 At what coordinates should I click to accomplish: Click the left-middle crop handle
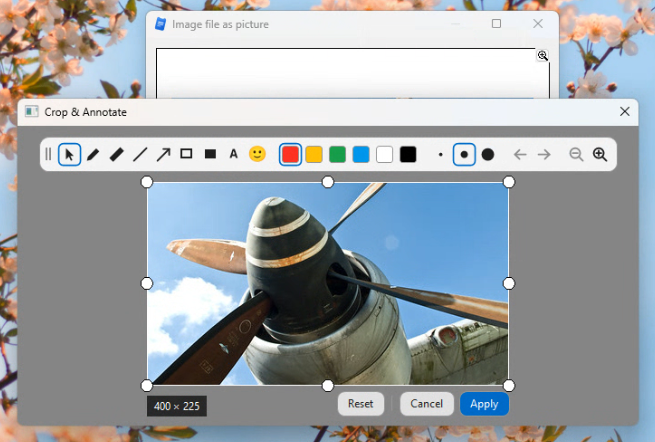pos(147,284)
